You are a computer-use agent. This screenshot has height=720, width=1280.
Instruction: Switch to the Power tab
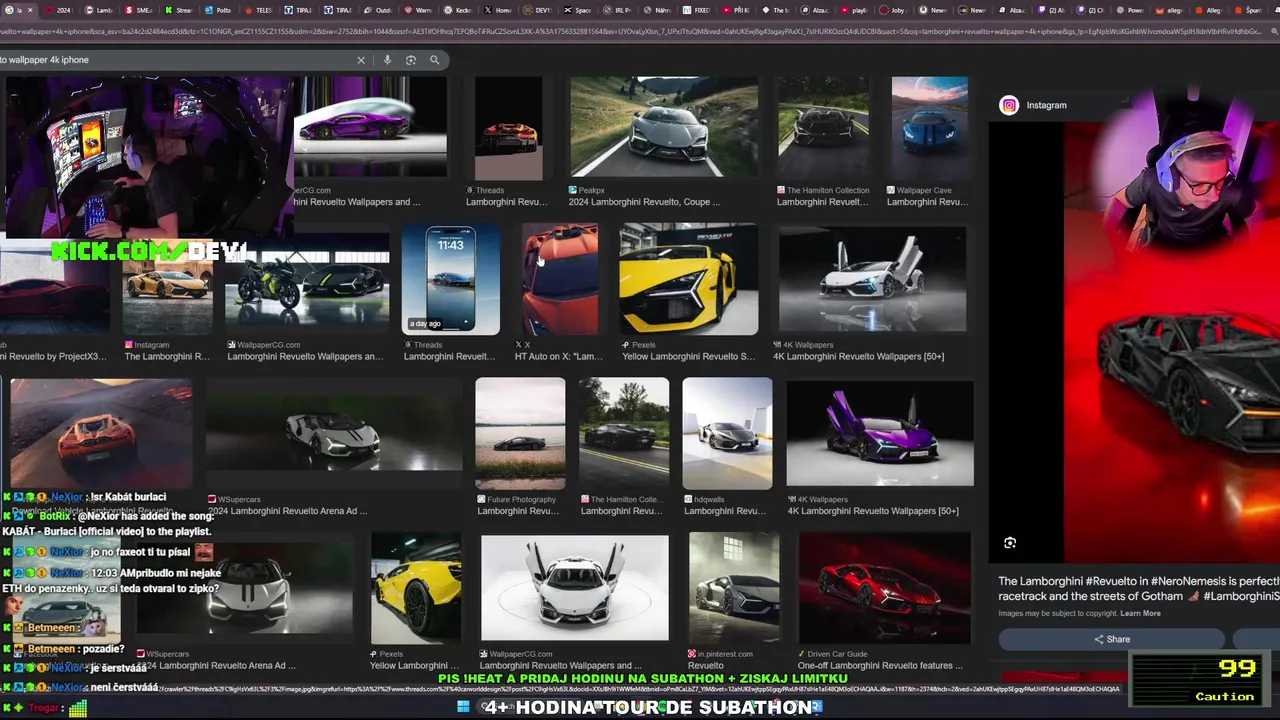point(1130,10)
